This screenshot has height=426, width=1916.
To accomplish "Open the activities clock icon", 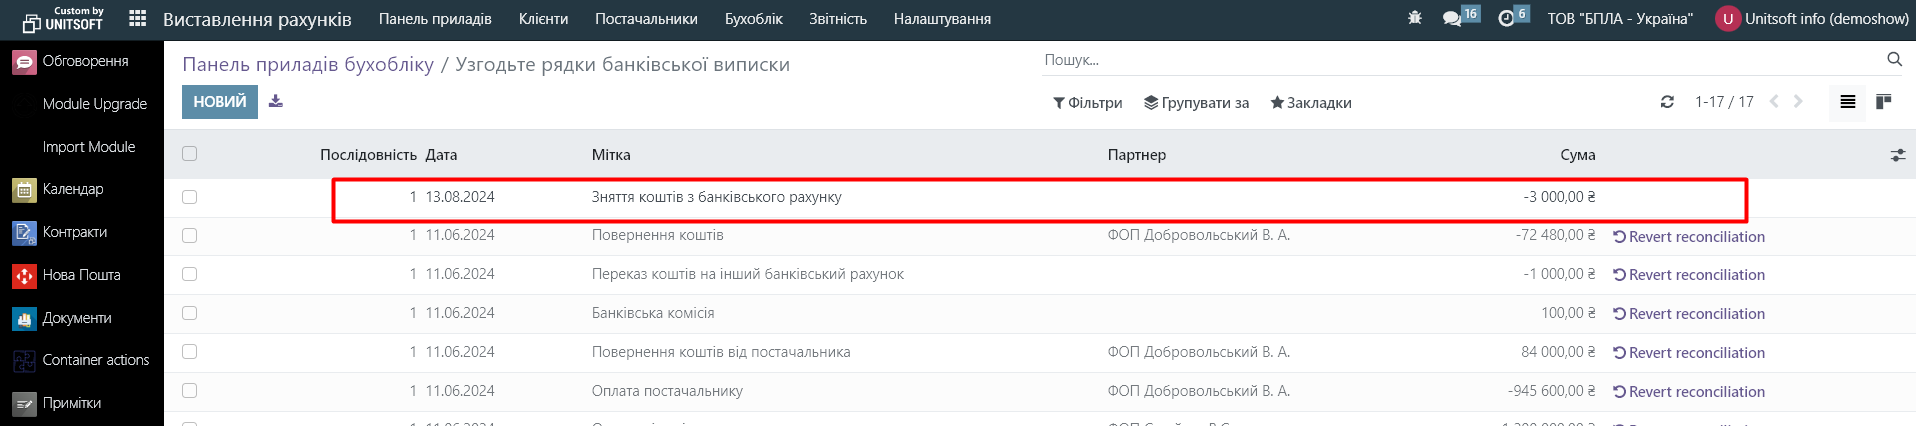I will coord(1506,19).
